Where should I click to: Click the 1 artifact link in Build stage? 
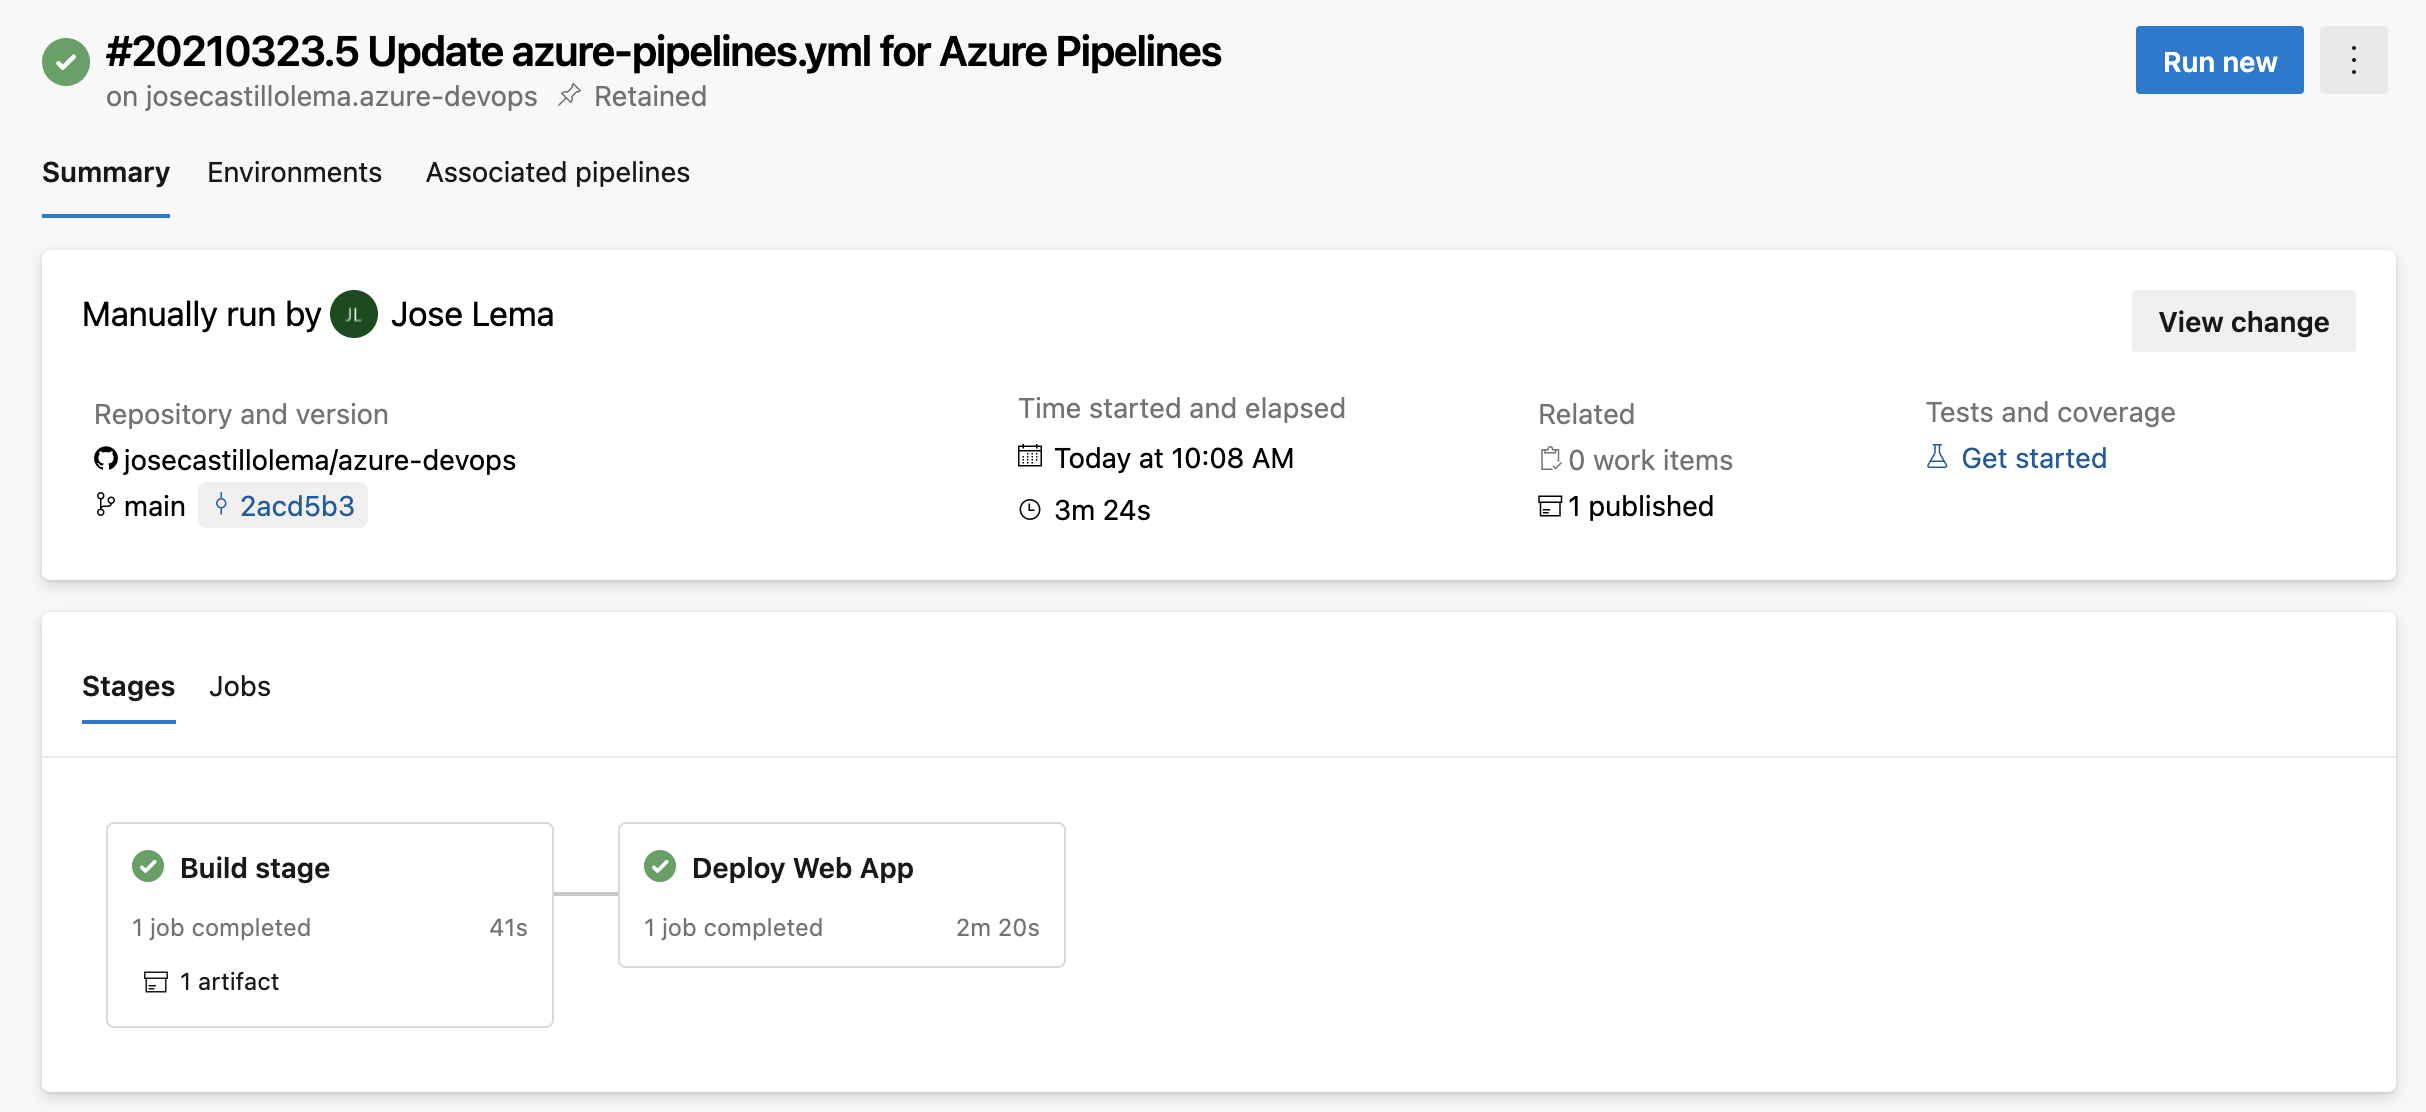228,982
